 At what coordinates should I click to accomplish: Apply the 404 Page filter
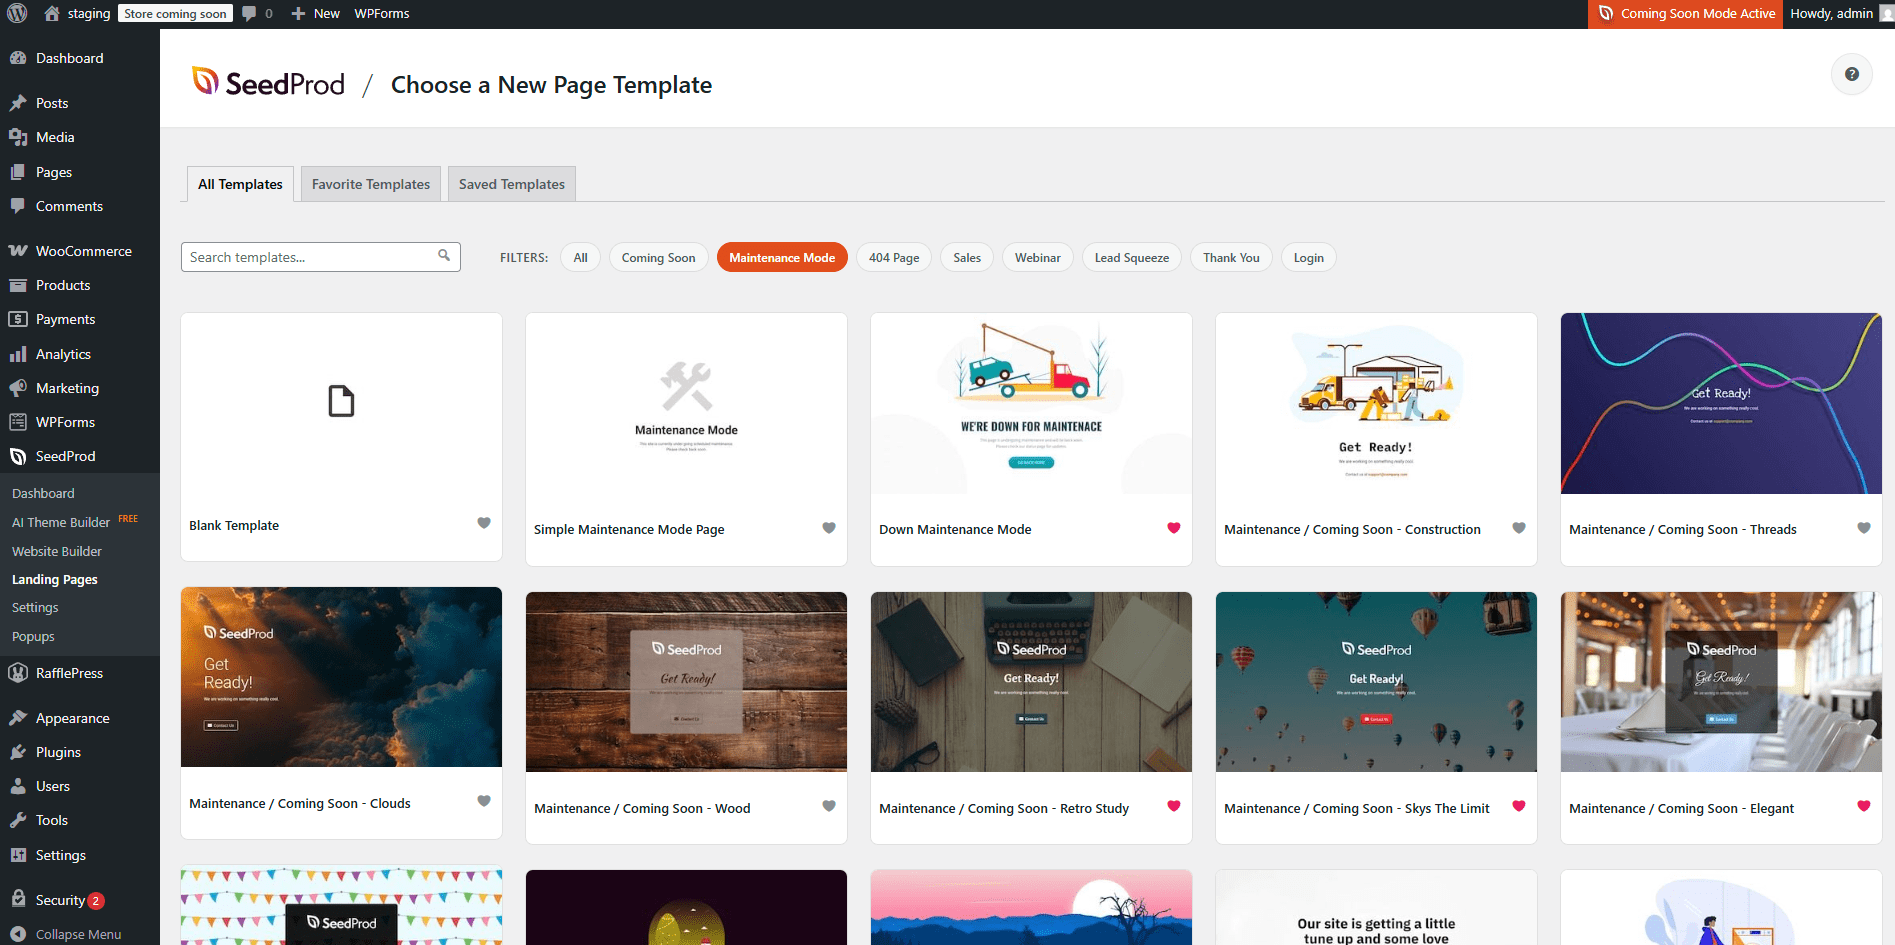(x=893, y=258)
